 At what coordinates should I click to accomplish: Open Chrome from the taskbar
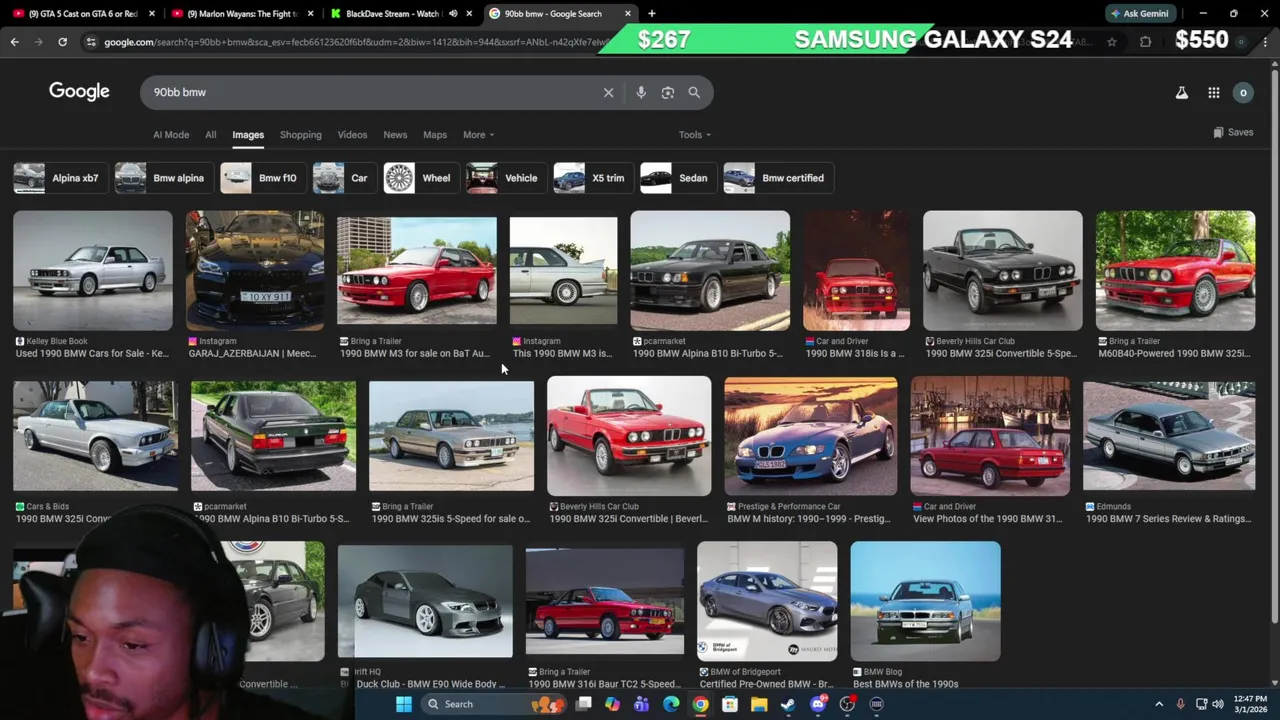[701, 704]
